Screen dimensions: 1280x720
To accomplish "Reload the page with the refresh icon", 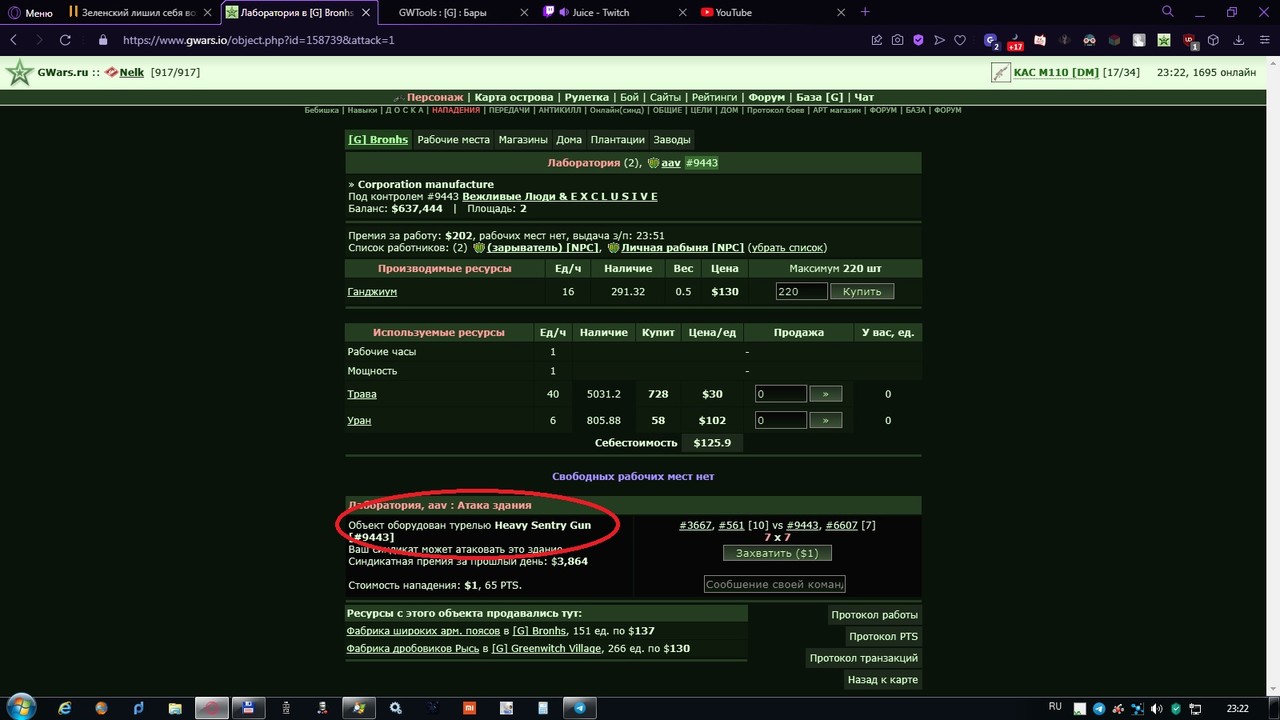I will pyautogui.click(x=65, y=40).
